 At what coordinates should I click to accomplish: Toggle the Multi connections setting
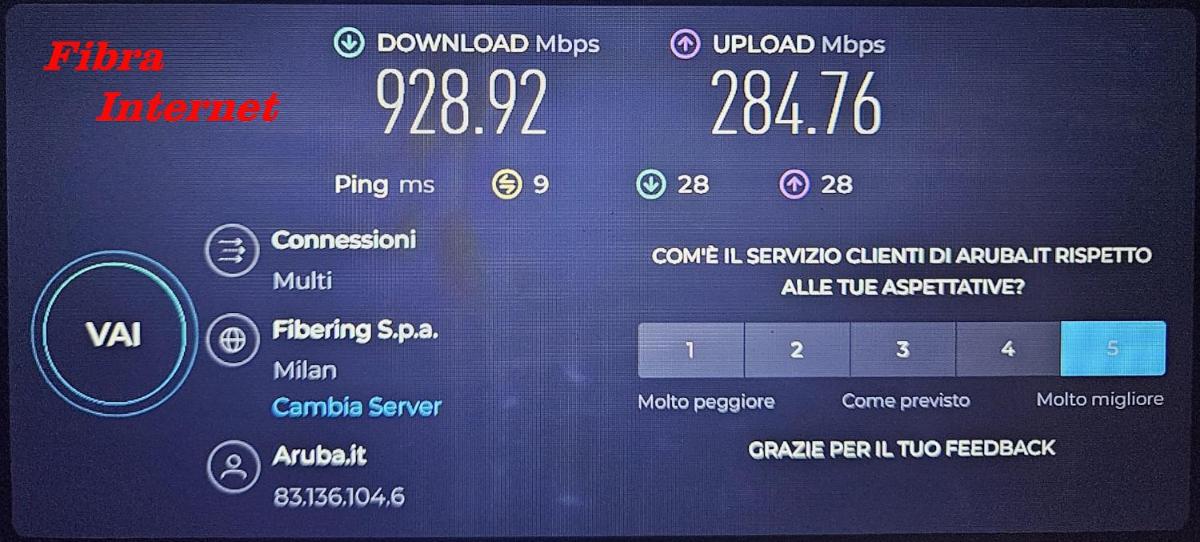click(x=302, y=281)
